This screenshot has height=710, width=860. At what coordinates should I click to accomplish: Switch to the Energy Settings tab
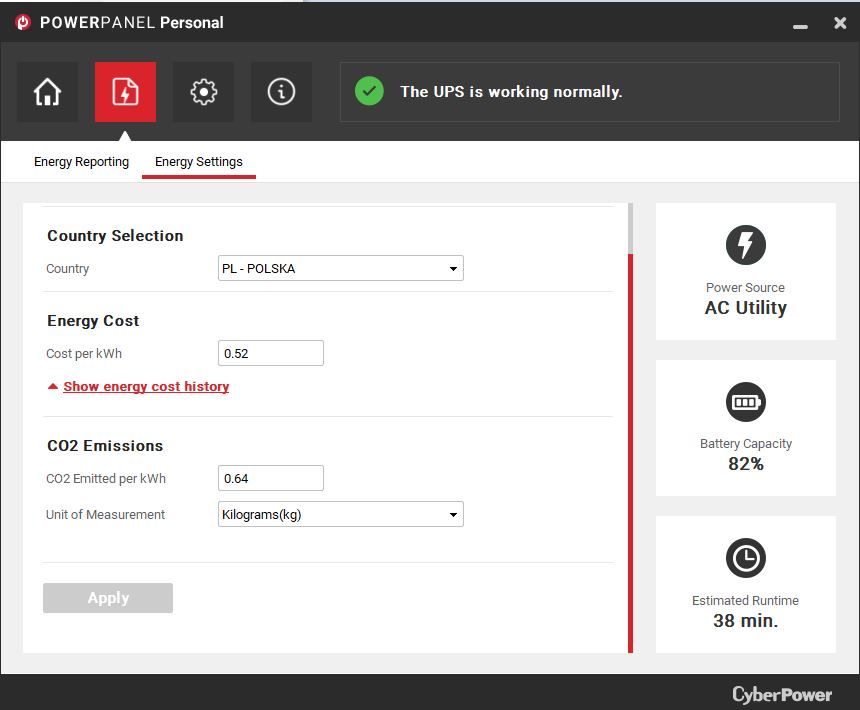coord(199,162)
